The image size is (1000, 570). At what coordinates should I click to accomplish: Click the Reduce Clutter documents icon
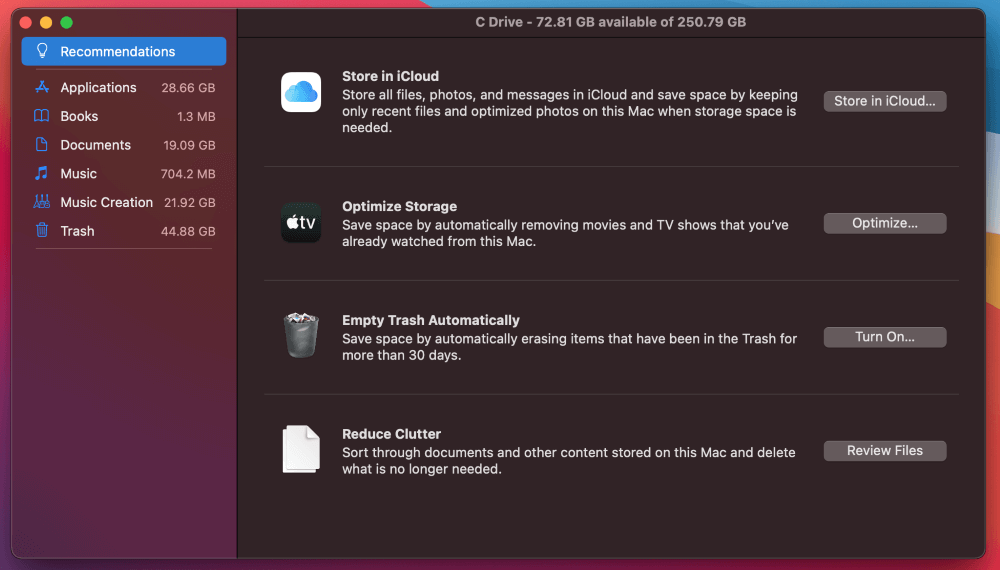tap(301, 449)
